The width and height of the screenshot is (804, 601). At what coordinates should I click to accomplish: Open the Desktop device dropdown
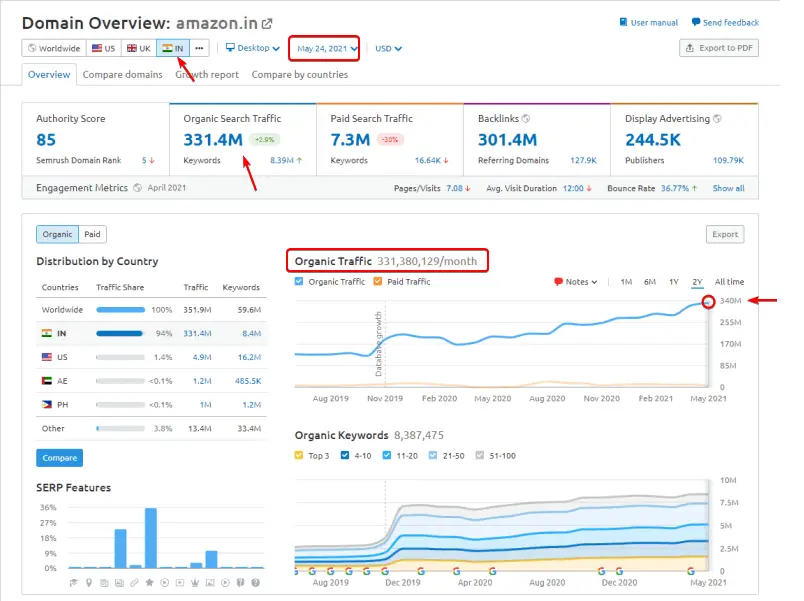(252, 48)
